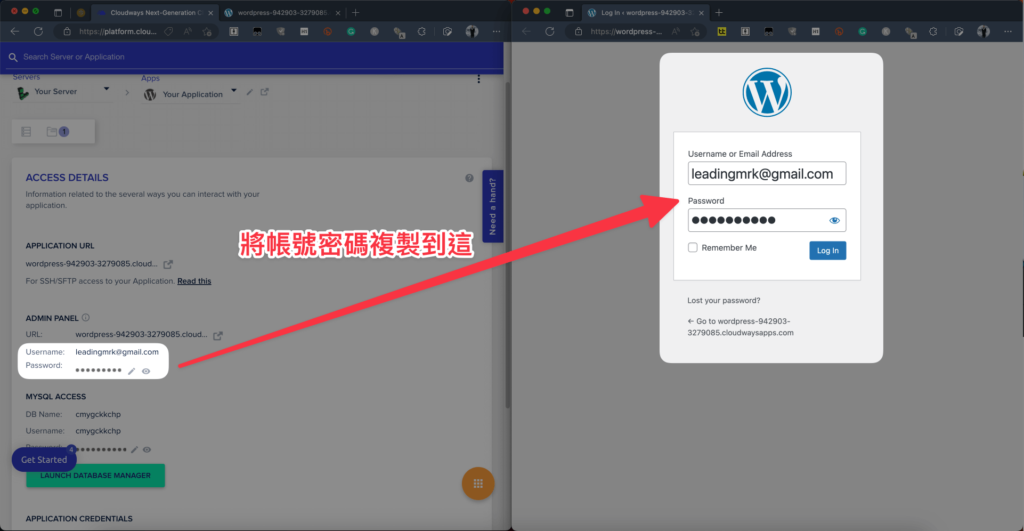Open a new tab in Cloudways window
The width and height of the screenshot is (1024, 531).
356,12
